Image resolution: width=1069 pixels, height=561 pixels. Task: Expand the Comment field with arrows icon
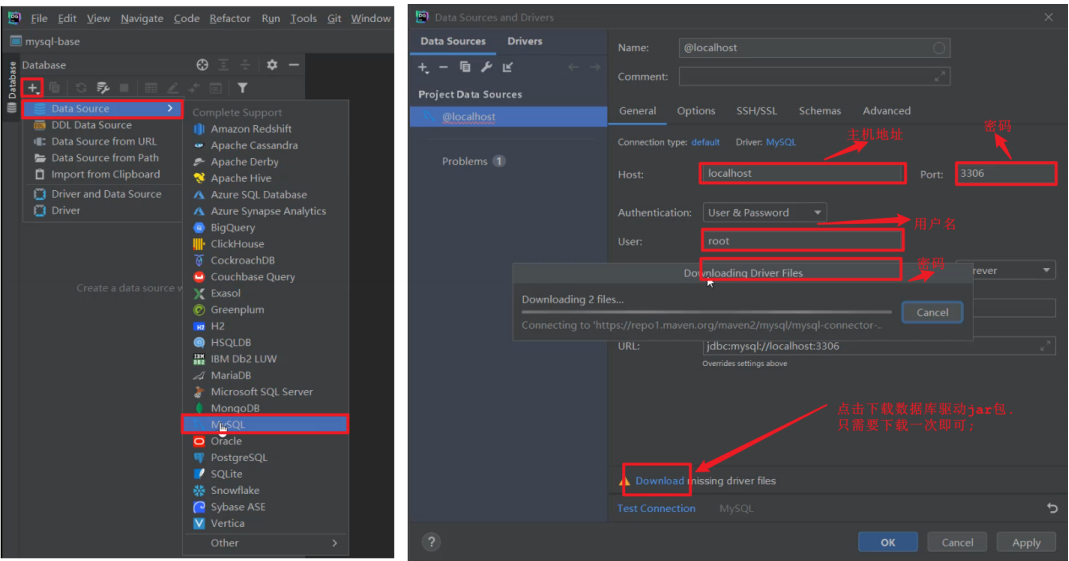(940, 76)
